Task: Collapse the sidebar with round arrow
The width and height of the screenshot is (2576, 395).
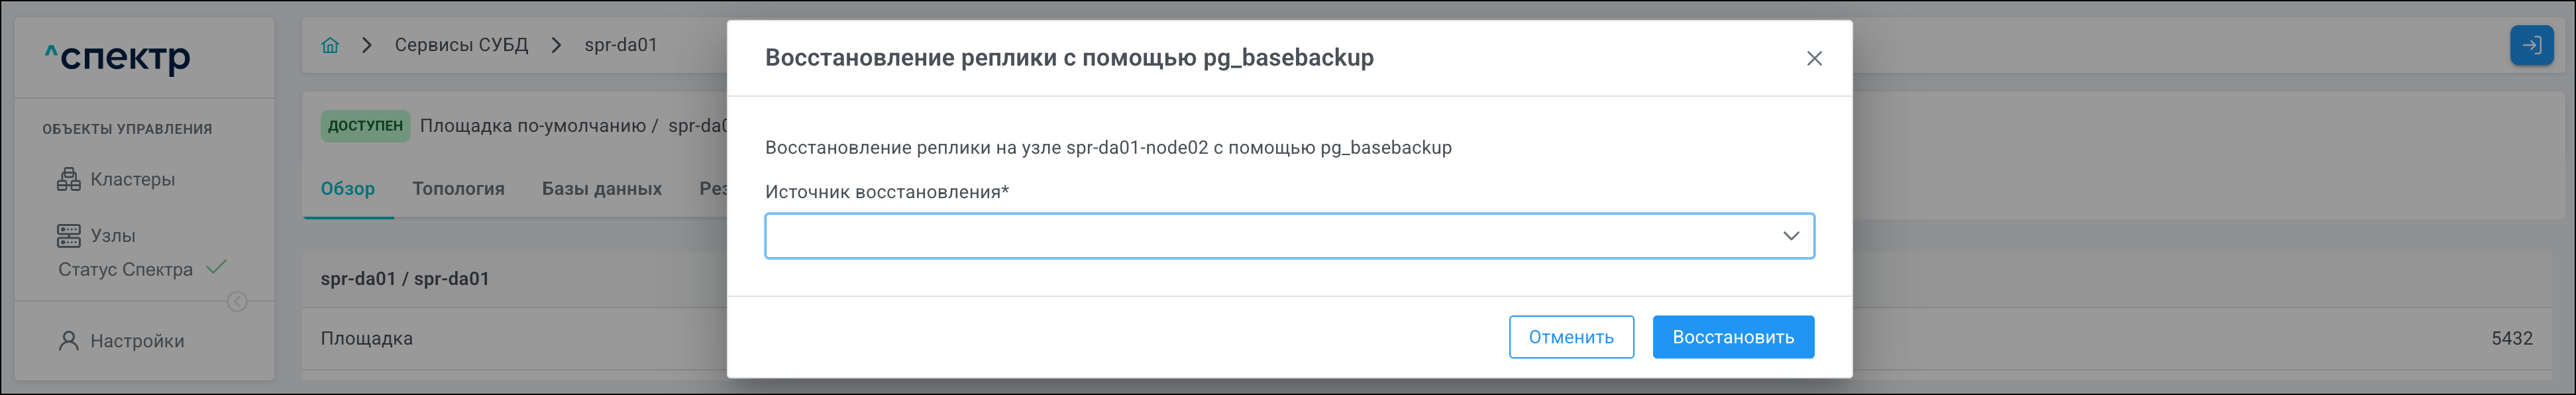Action: pos(237,302)
